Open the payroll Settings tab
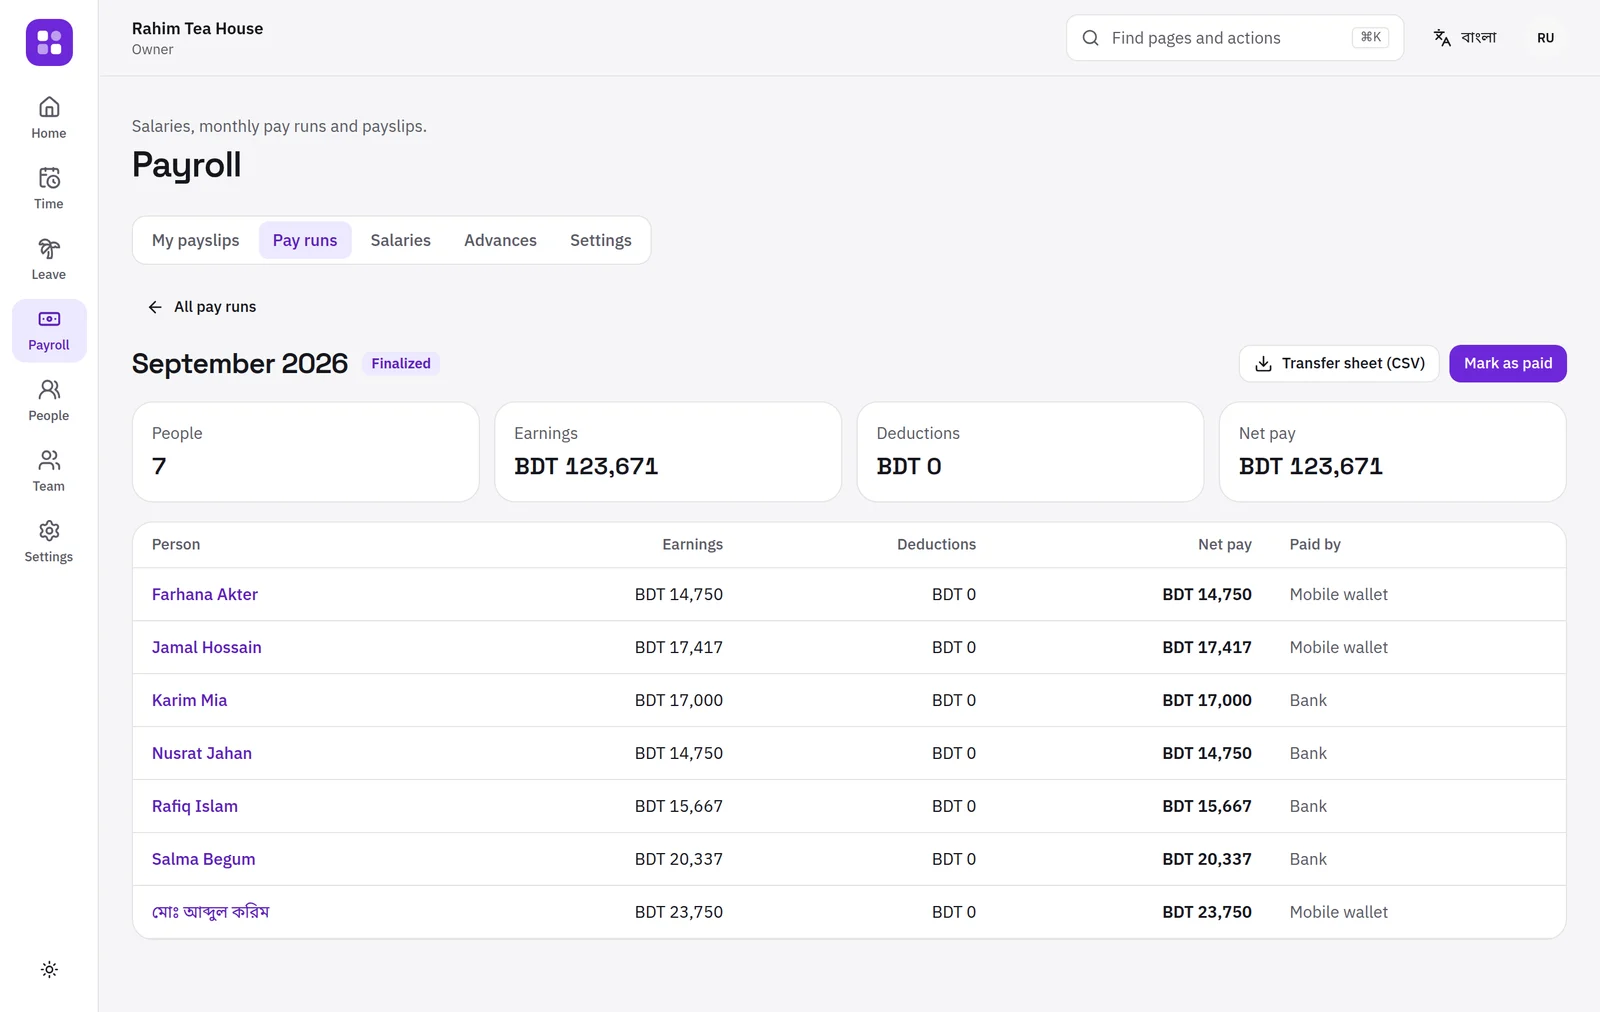This screenshot has height=1012, width=1600. [x=601, y=240]
